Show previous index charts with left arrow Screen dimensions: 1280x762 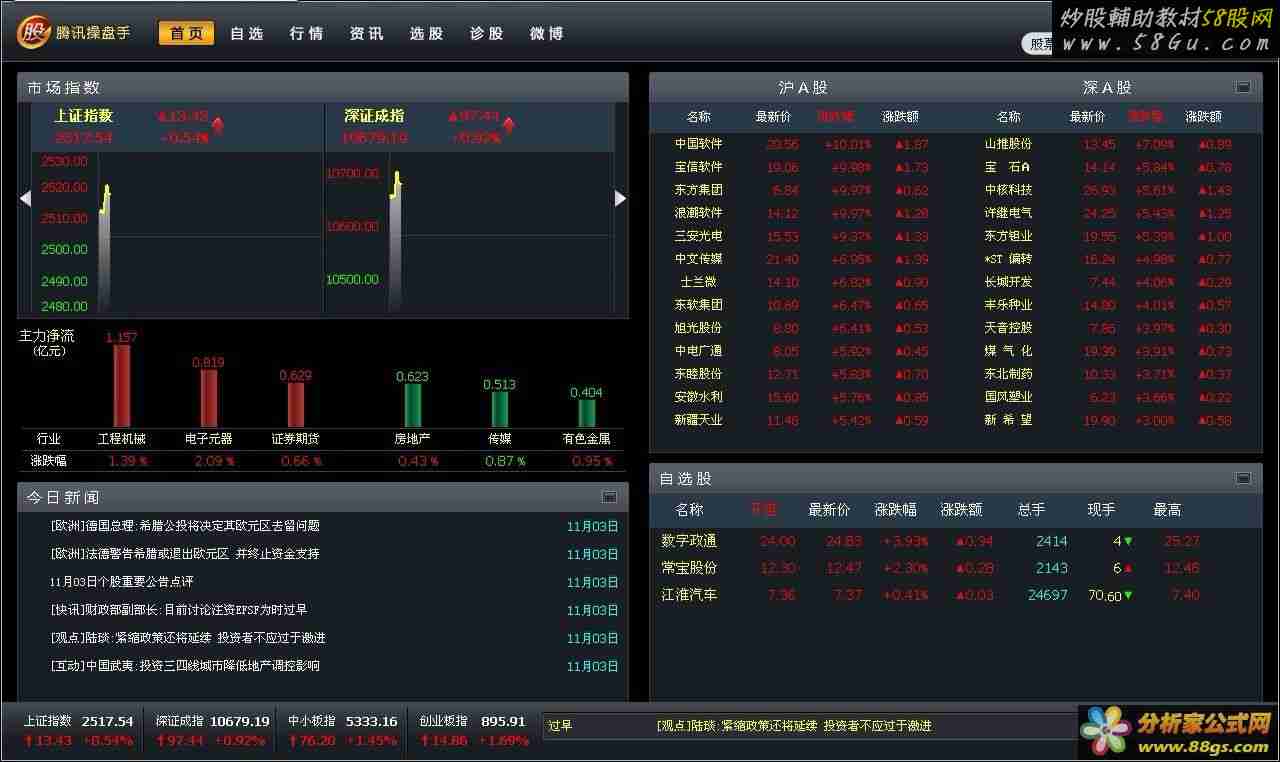coord(25,198)
